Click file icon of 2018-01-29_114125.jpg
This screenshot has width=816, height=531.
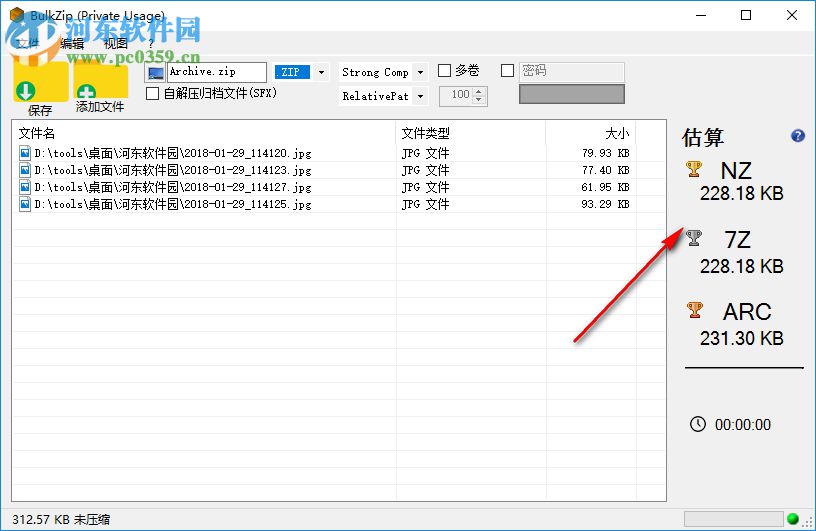24,204
